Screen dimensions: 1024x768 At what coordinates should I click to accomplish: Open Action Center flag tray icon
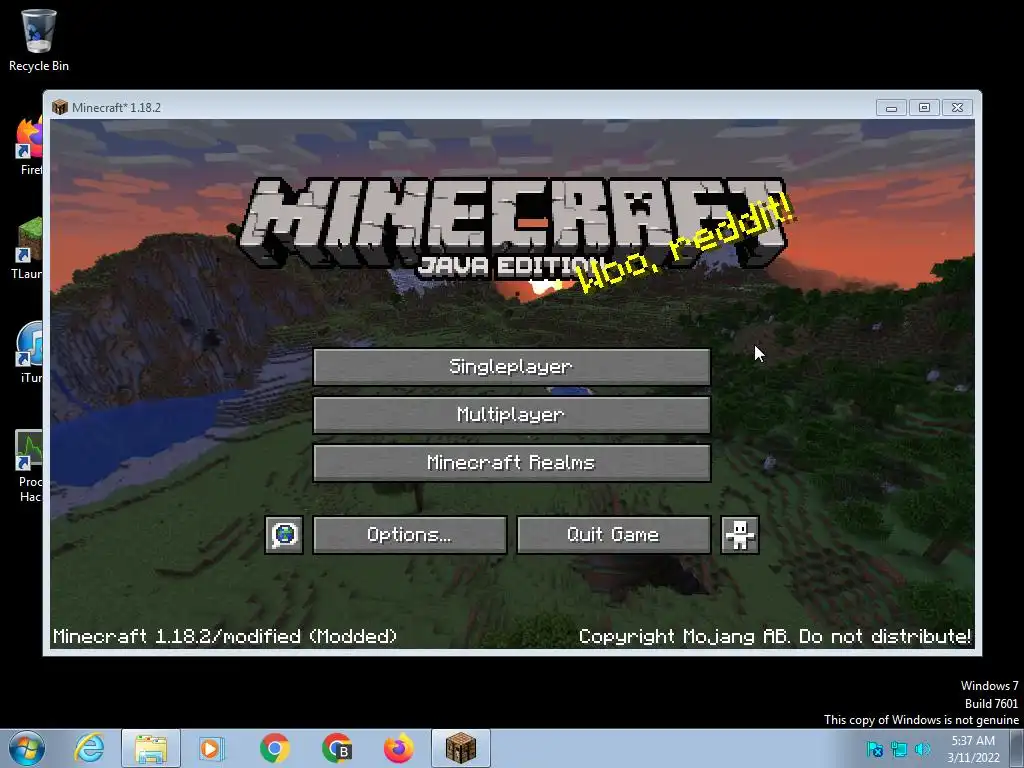point(874,749)
